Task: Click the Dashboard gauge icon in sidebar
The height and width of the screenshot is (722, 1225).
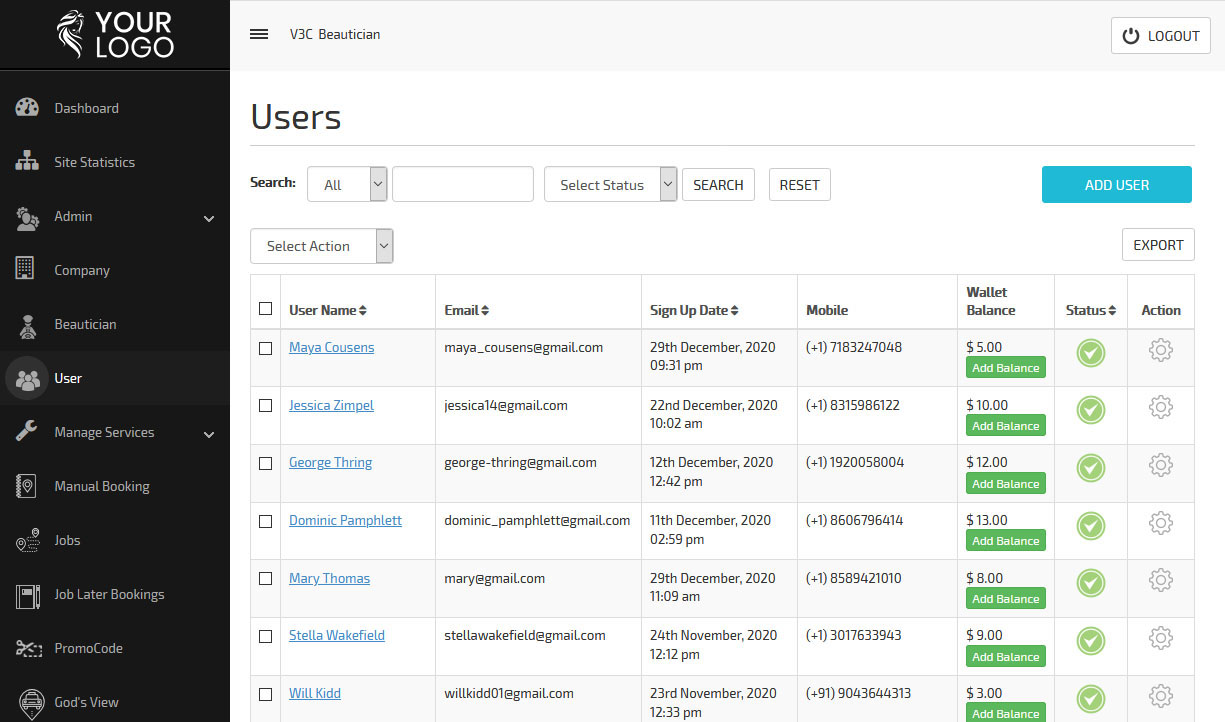Action: click(27, 108)
